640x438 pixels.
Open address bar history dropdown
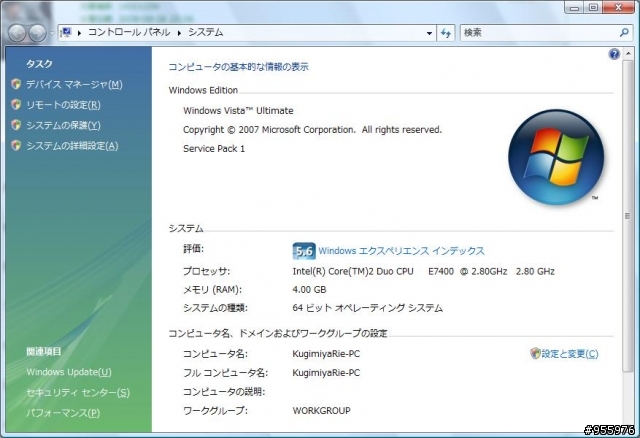[429, 33]
